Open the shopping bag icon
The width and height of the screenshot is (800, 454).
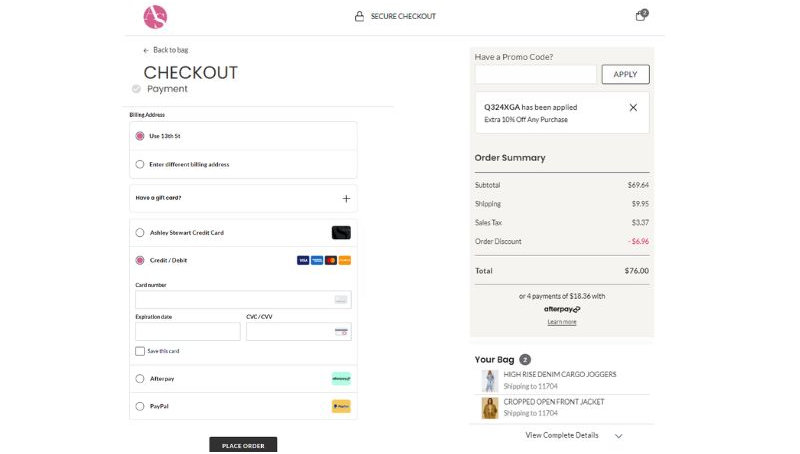pyautogui.click(x=641, y=15)
